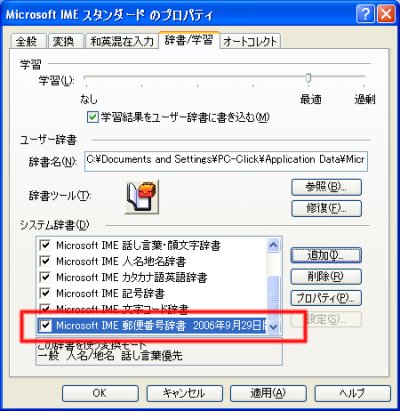Viewport: 400px width, 411px height.
Task: Switch to the オートコレクト tab
Action: [x=250, y=41]
